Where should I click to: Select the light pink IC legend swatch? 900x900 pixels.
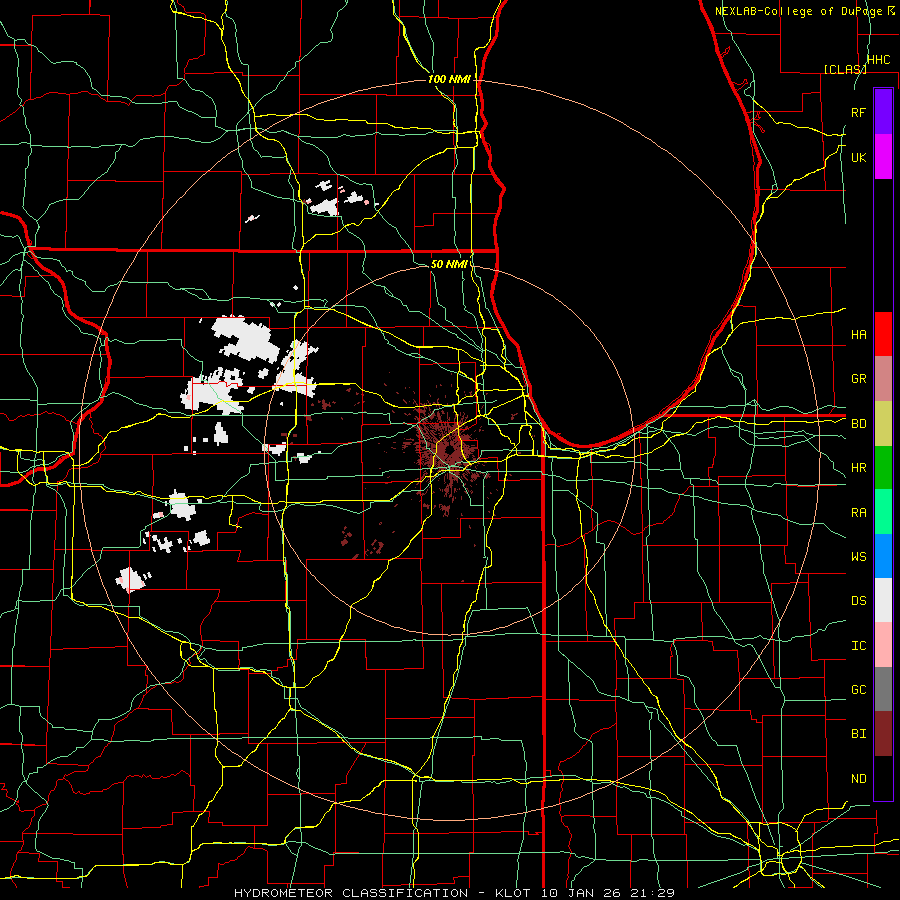(883, 645)
